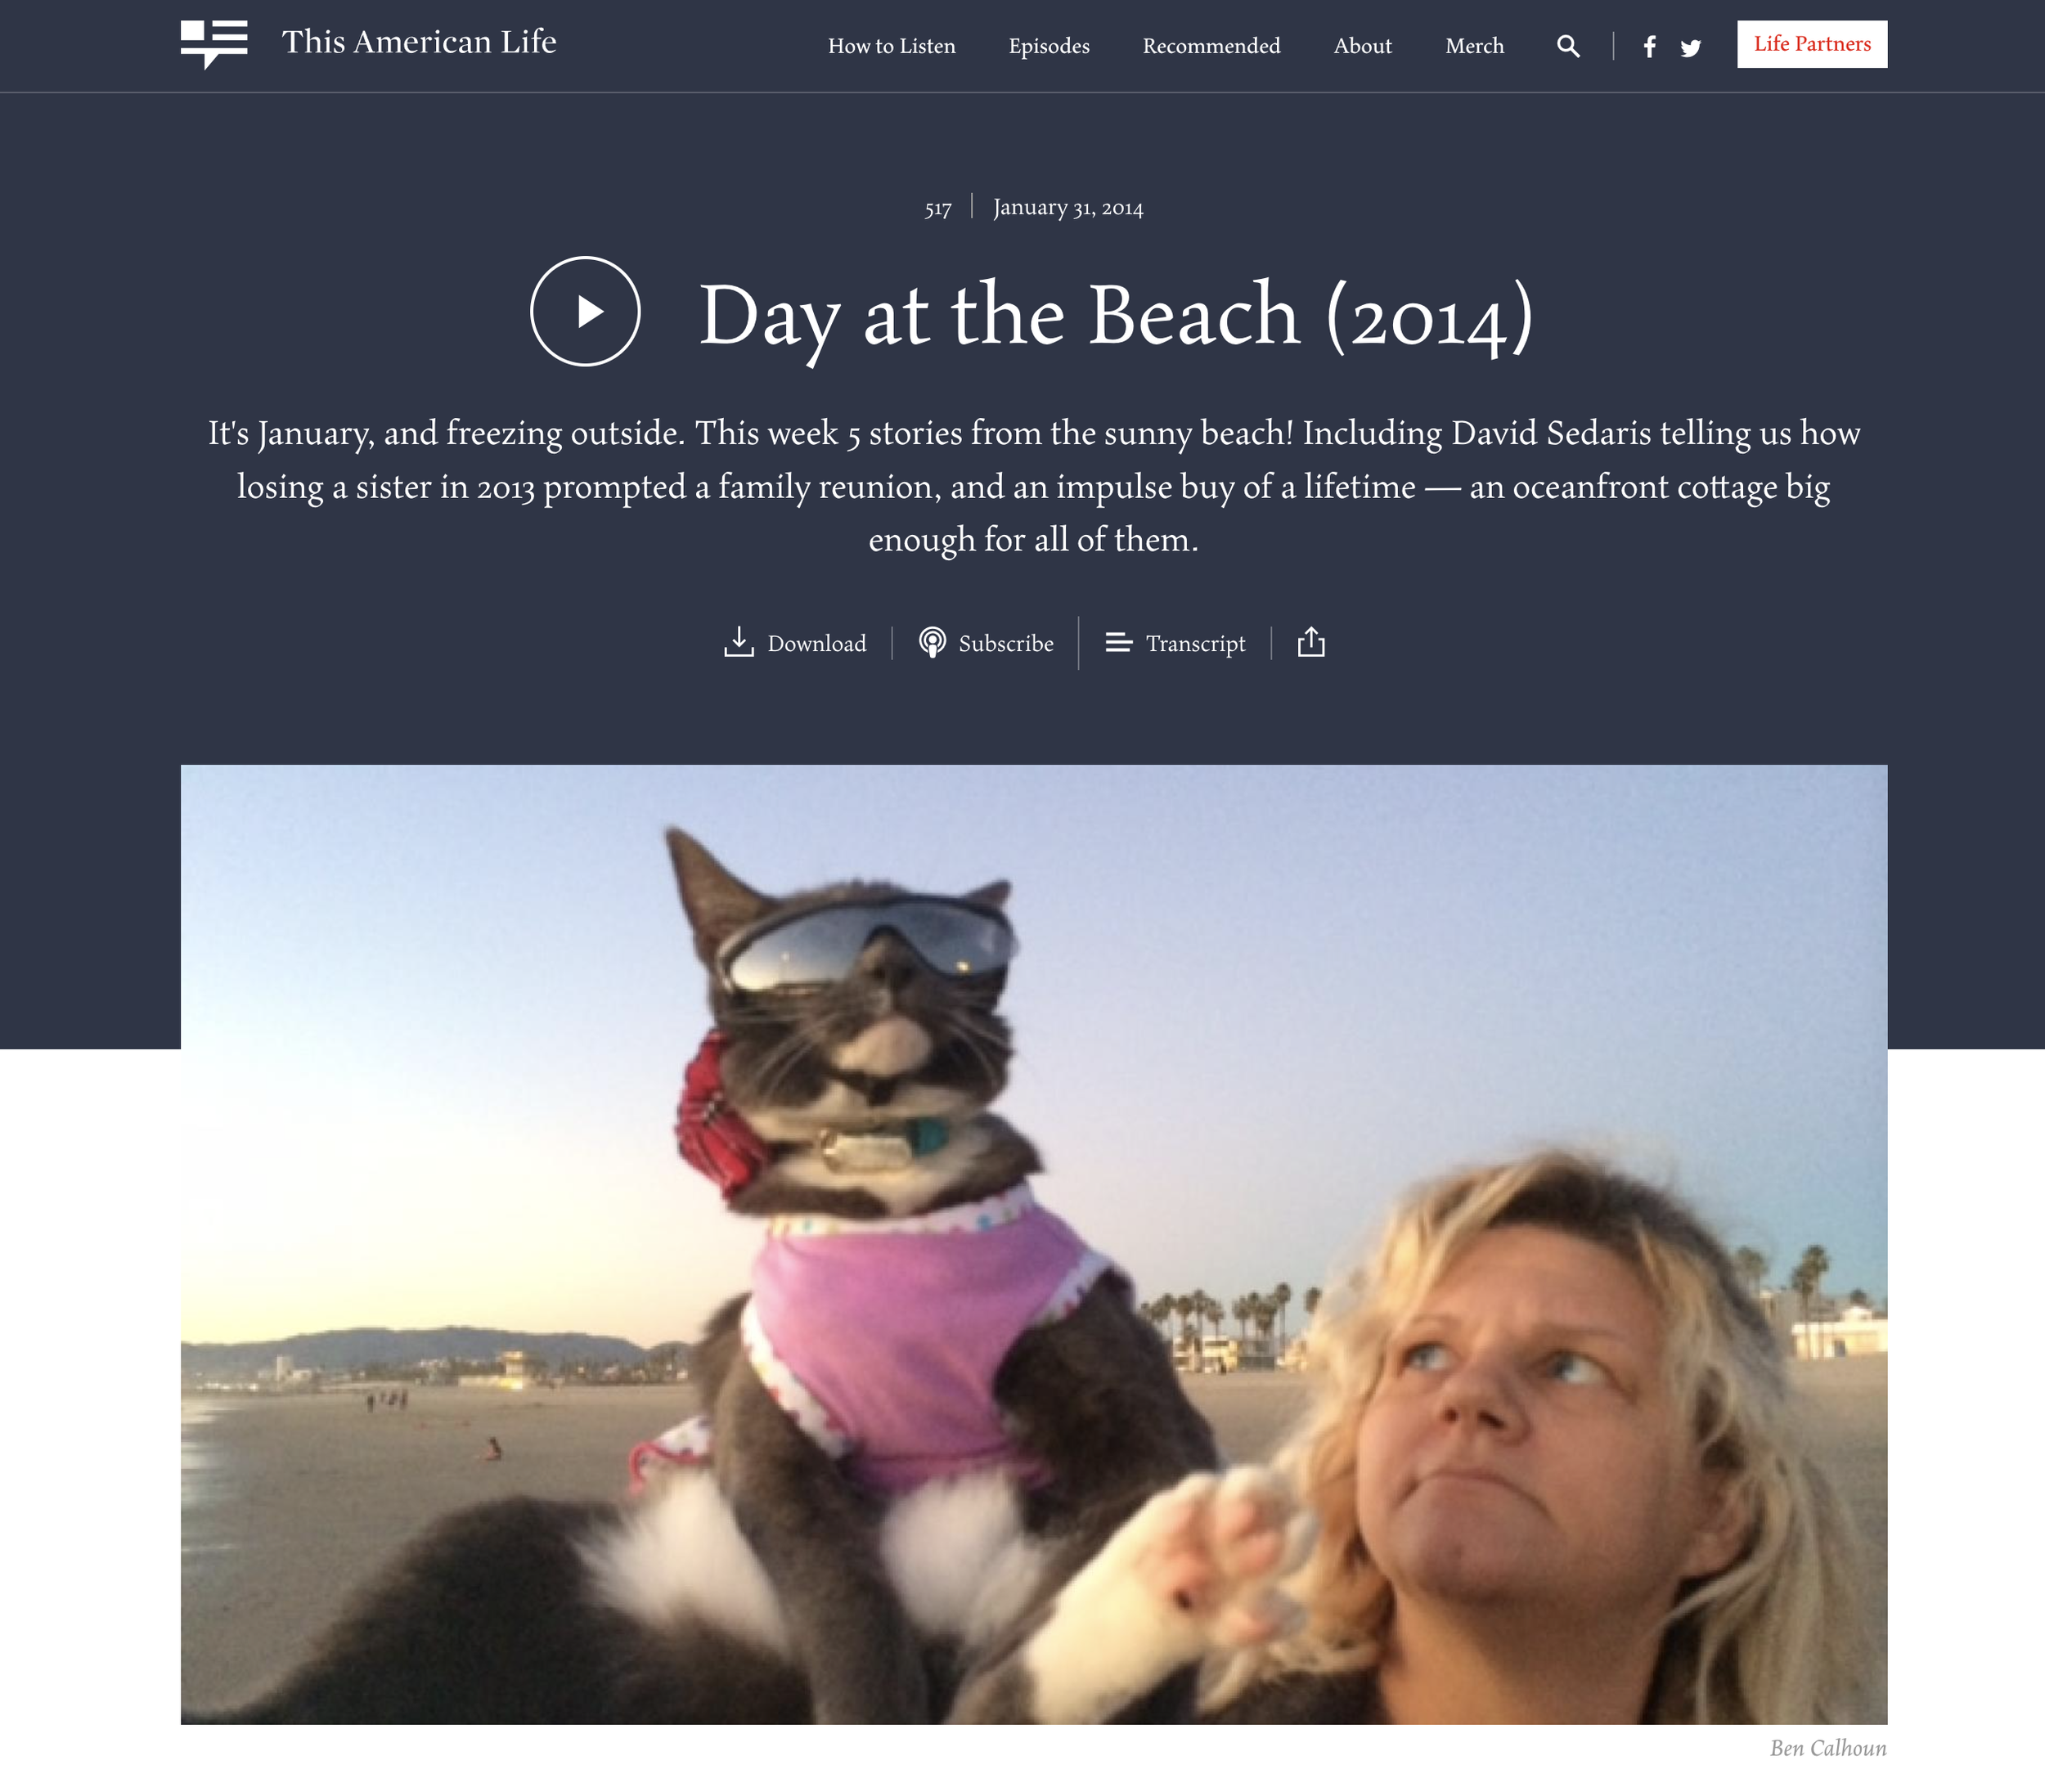Click the Life Partners button
Viewport: 2045px width, 1792px height.
click(1812, 44)
